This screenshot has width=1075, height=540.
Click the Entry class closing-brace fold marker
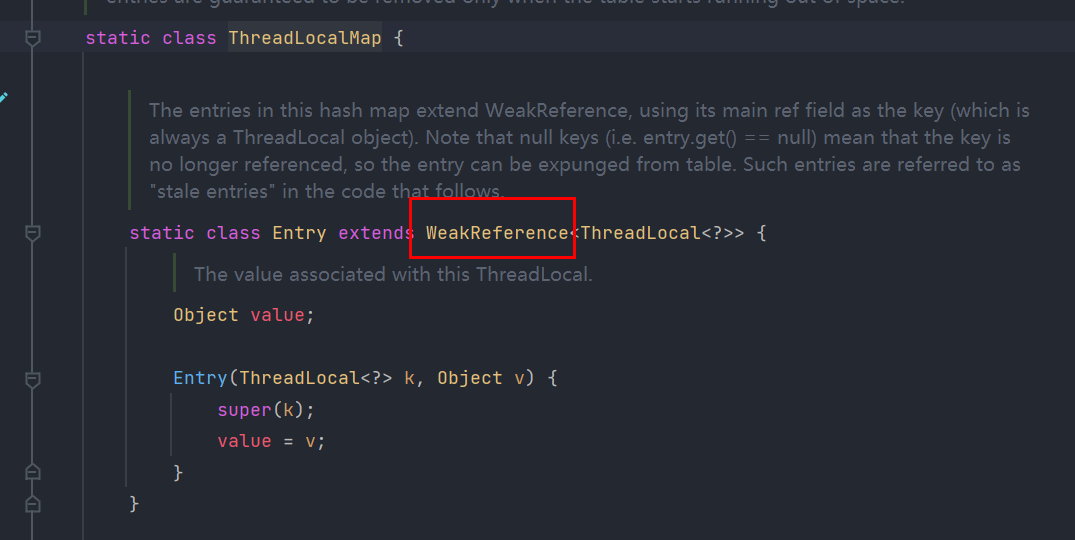[32, 505]
